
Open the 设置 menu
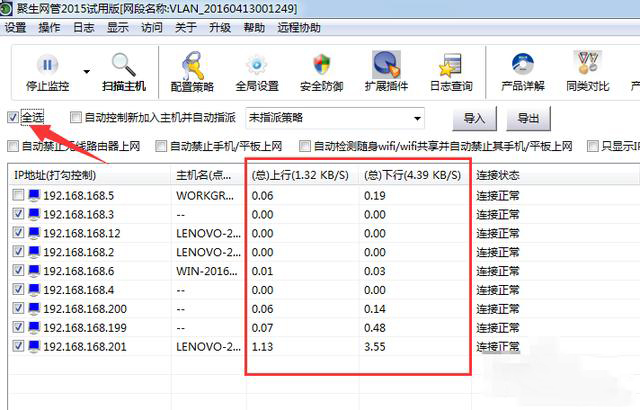[15, 27]
